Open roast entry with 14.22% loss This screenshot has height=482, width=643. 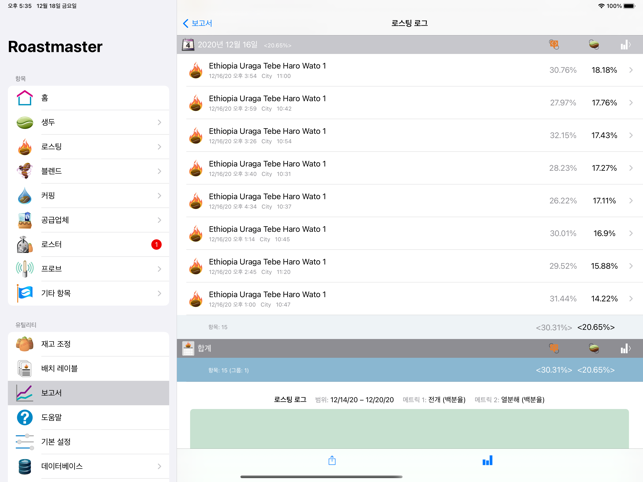tap(410, 299)
